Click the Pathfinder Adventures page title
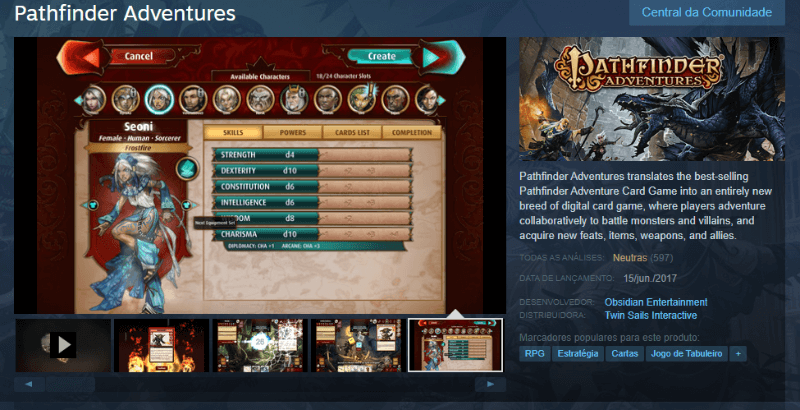Screen dimensions: 800x410 125,13
